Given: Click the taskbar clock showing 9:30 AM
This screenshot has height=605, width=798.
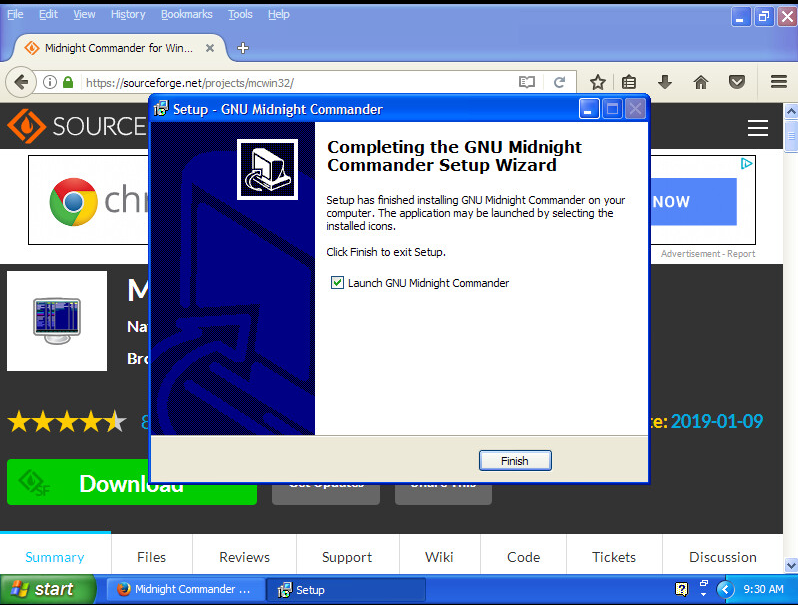Looking at the screenshot, I should (x=763, y=589).
